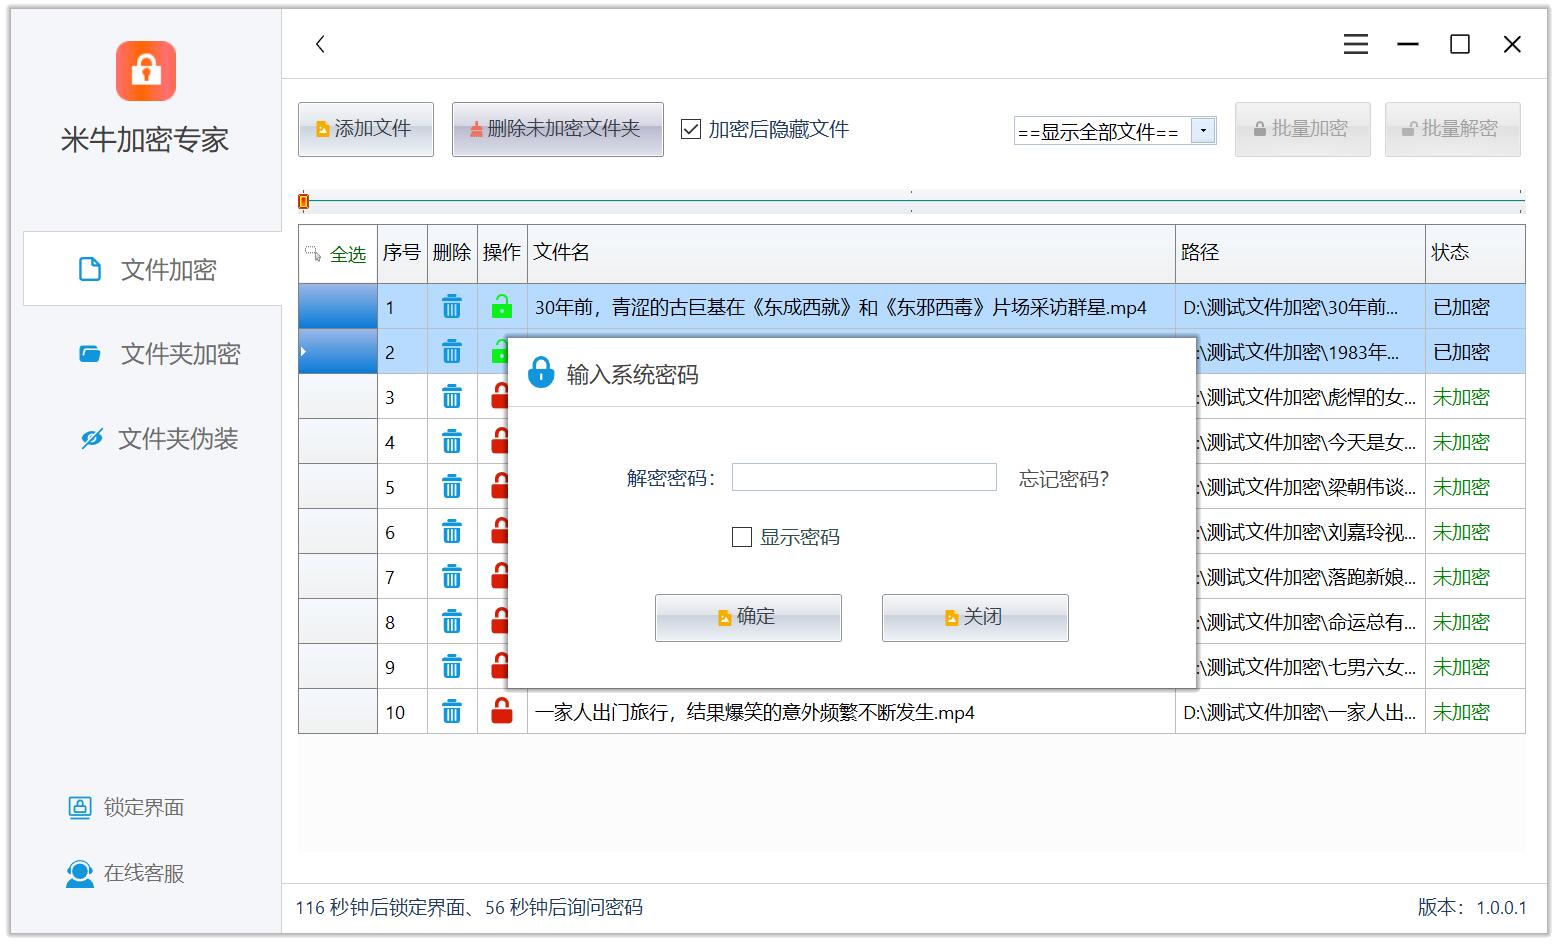
Task: Open the hamburger menu in title bar
Action: [x=1355, y=44]
